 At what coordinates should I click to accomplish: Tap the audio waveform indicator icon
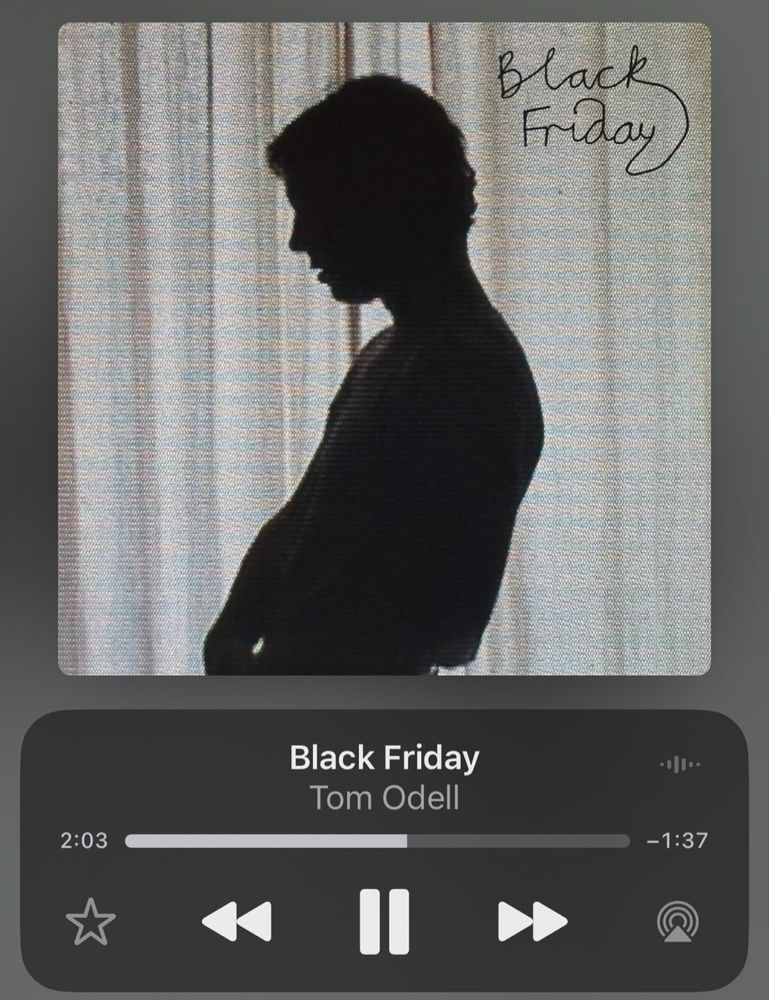pos(680,763)
